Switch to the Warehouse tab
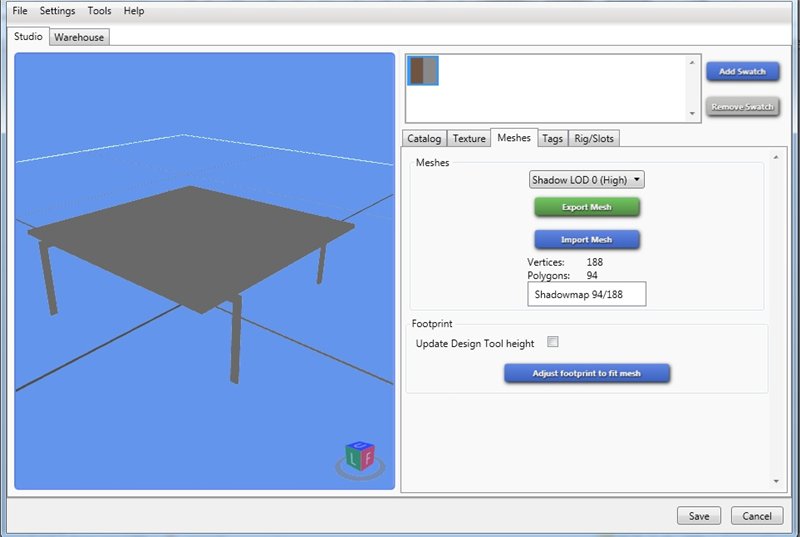This screenshot has height=537, width=800. (x=78, y=37)
